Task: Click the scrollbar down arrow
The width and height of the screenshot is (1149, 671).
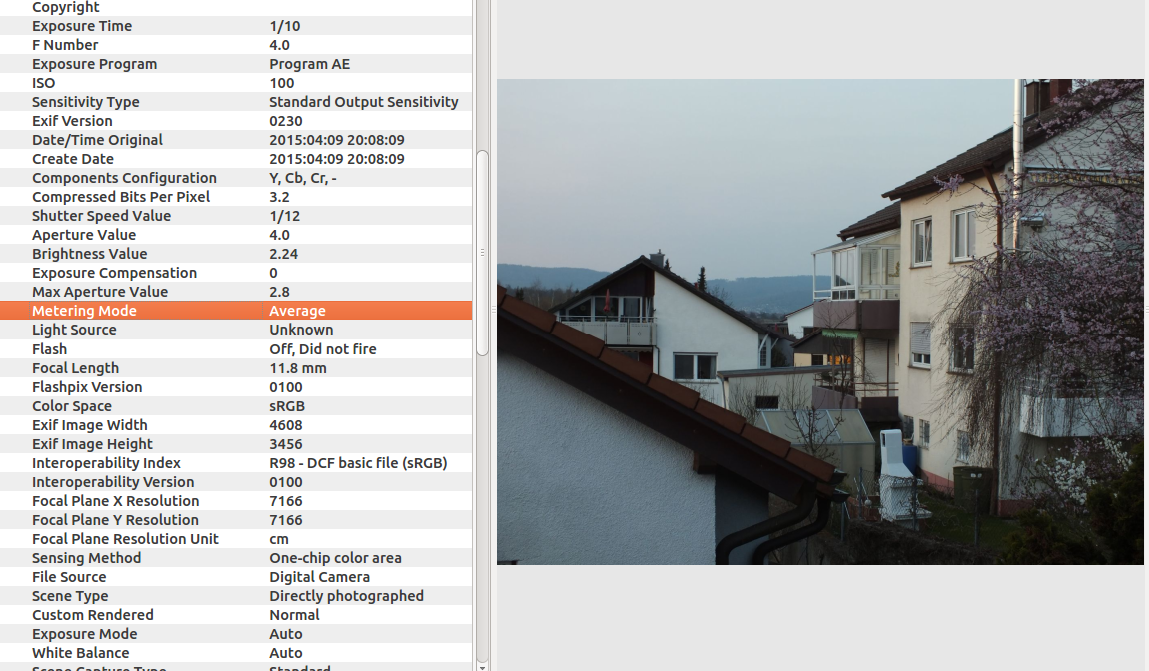Action: point(482,667)
